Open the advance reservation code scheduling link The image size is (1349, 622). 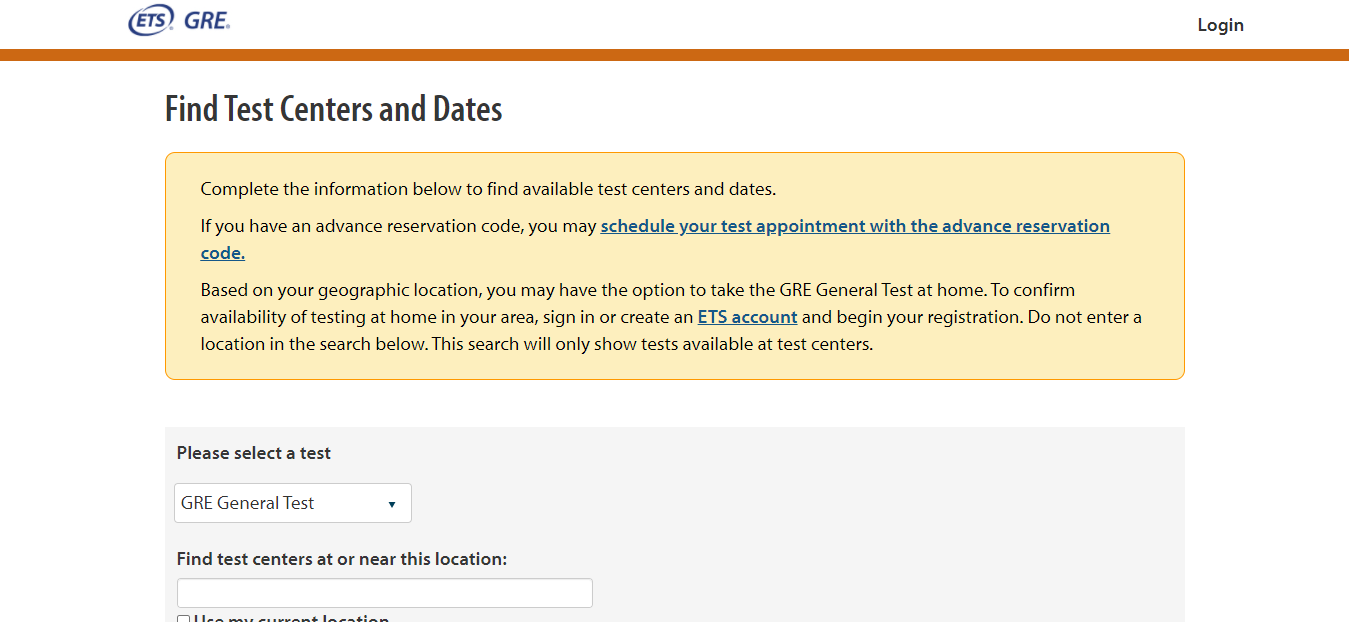854,226
